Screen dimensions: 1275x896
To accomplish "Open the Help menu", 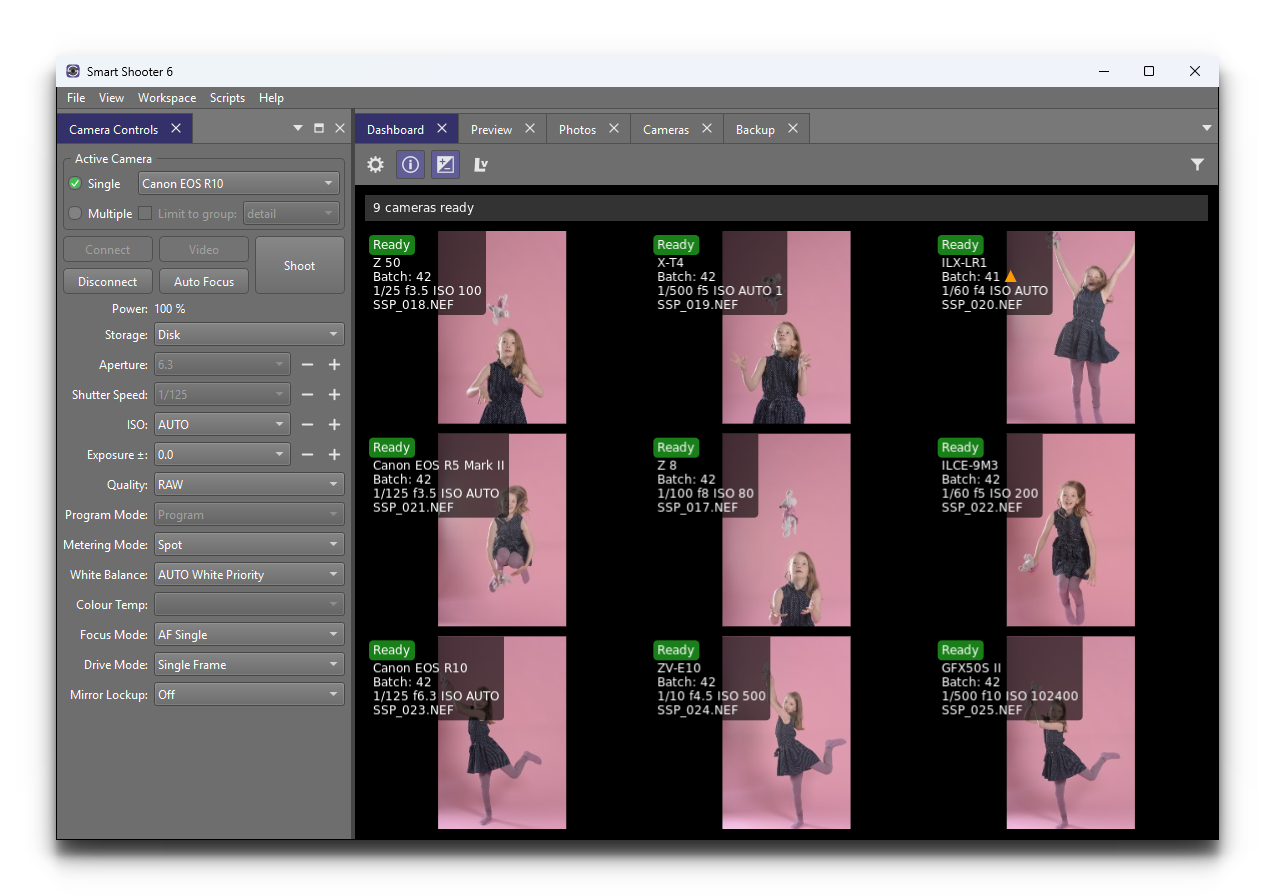I will 271,98.
